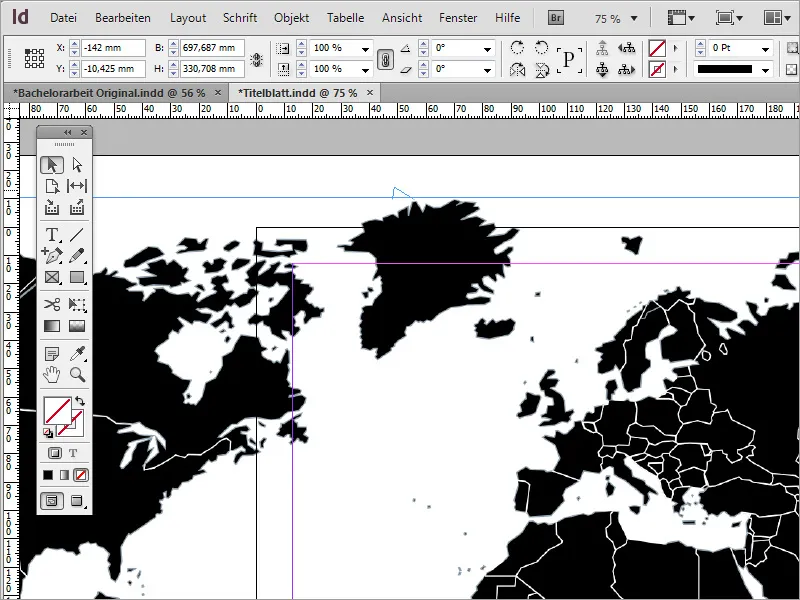
Task: Toggle constrain proportions for width and height
Action: pyautogui.click(x=257, y=60)
